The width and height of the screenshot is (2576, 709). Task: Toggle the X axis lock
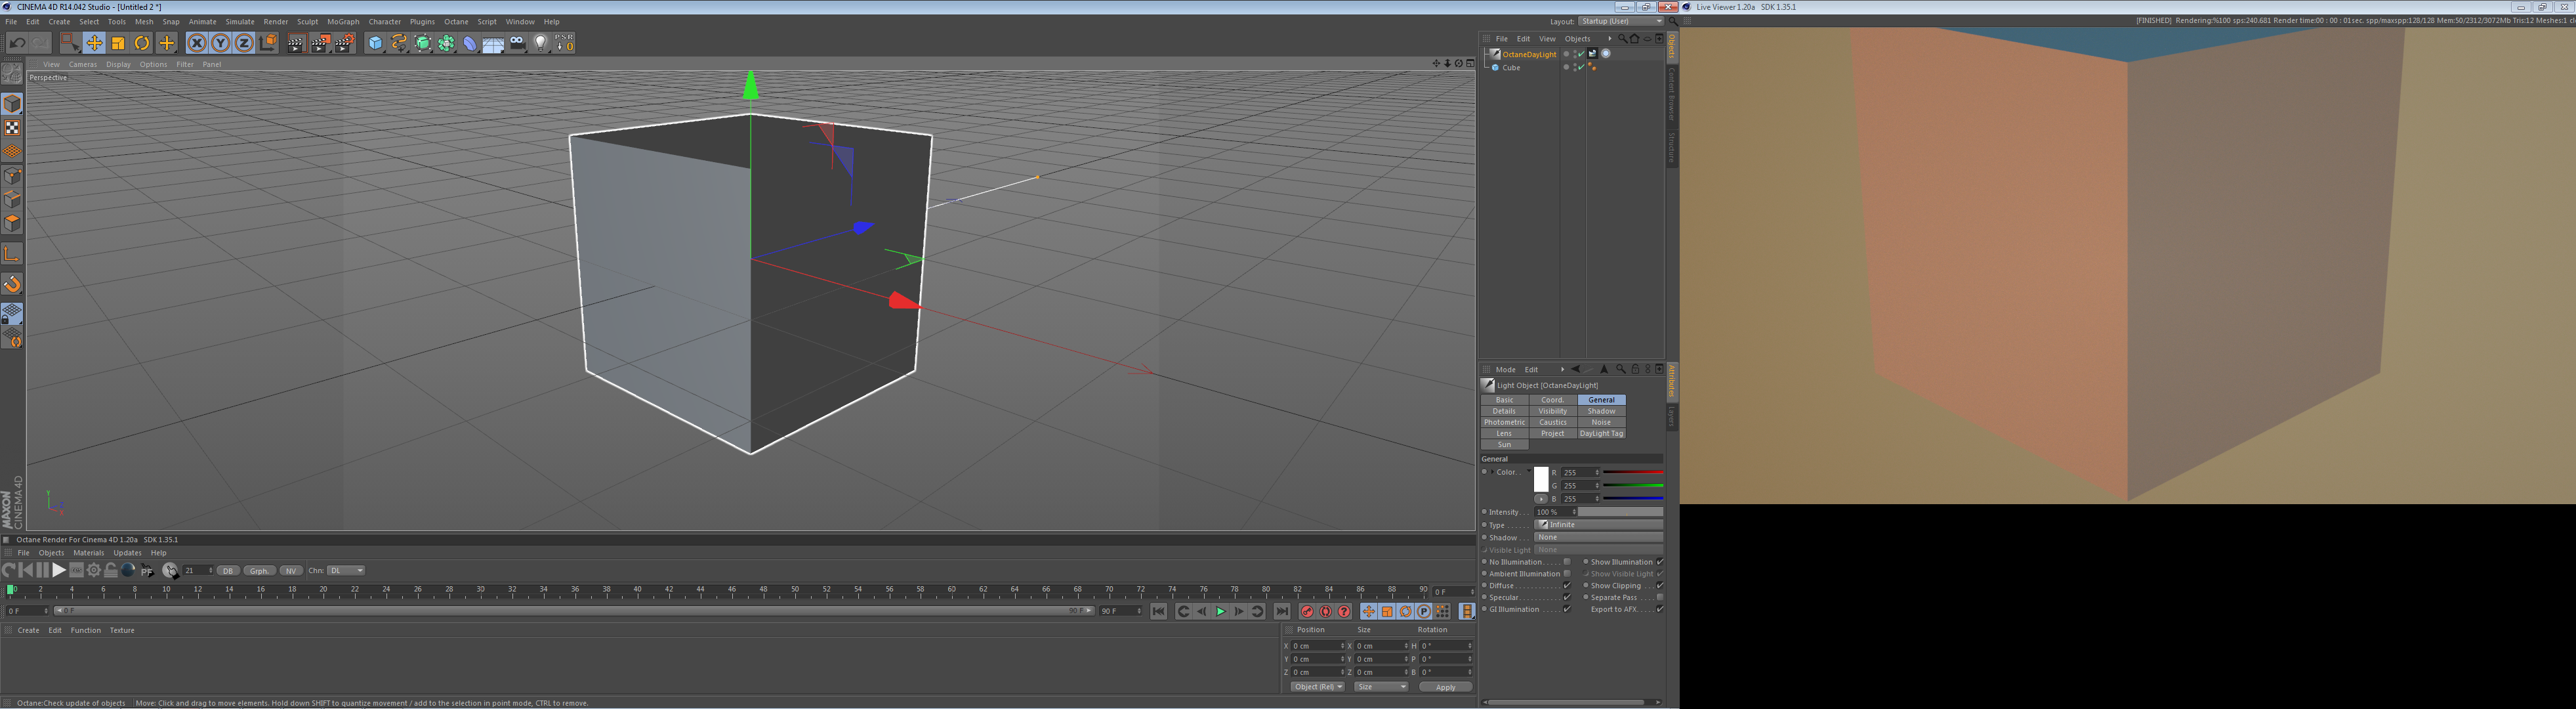click(196, 43)
